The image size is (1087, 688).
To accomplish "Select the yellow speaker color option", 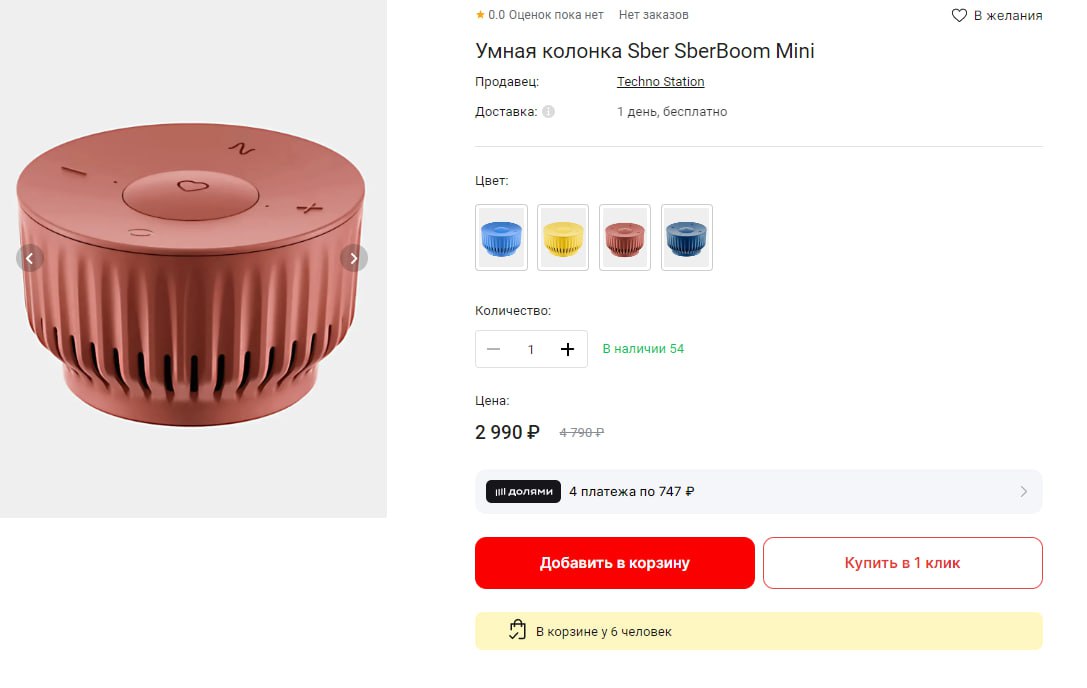I will pos(563,237).
